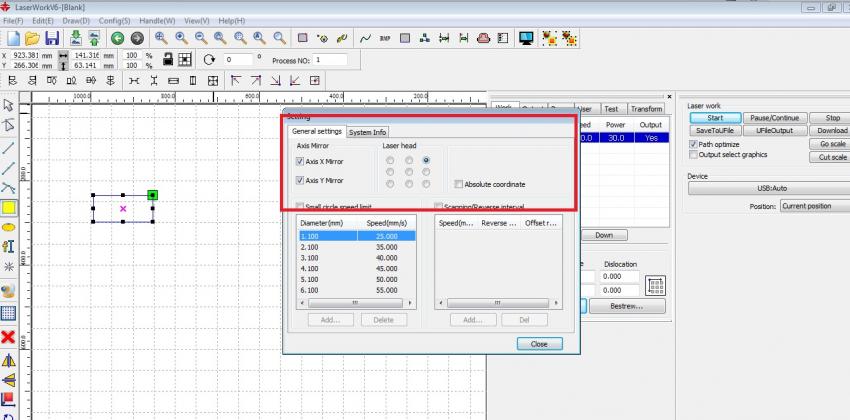Pick the arrow selection tool
This screenshot has height=420, width=850.
coord(9,105)
